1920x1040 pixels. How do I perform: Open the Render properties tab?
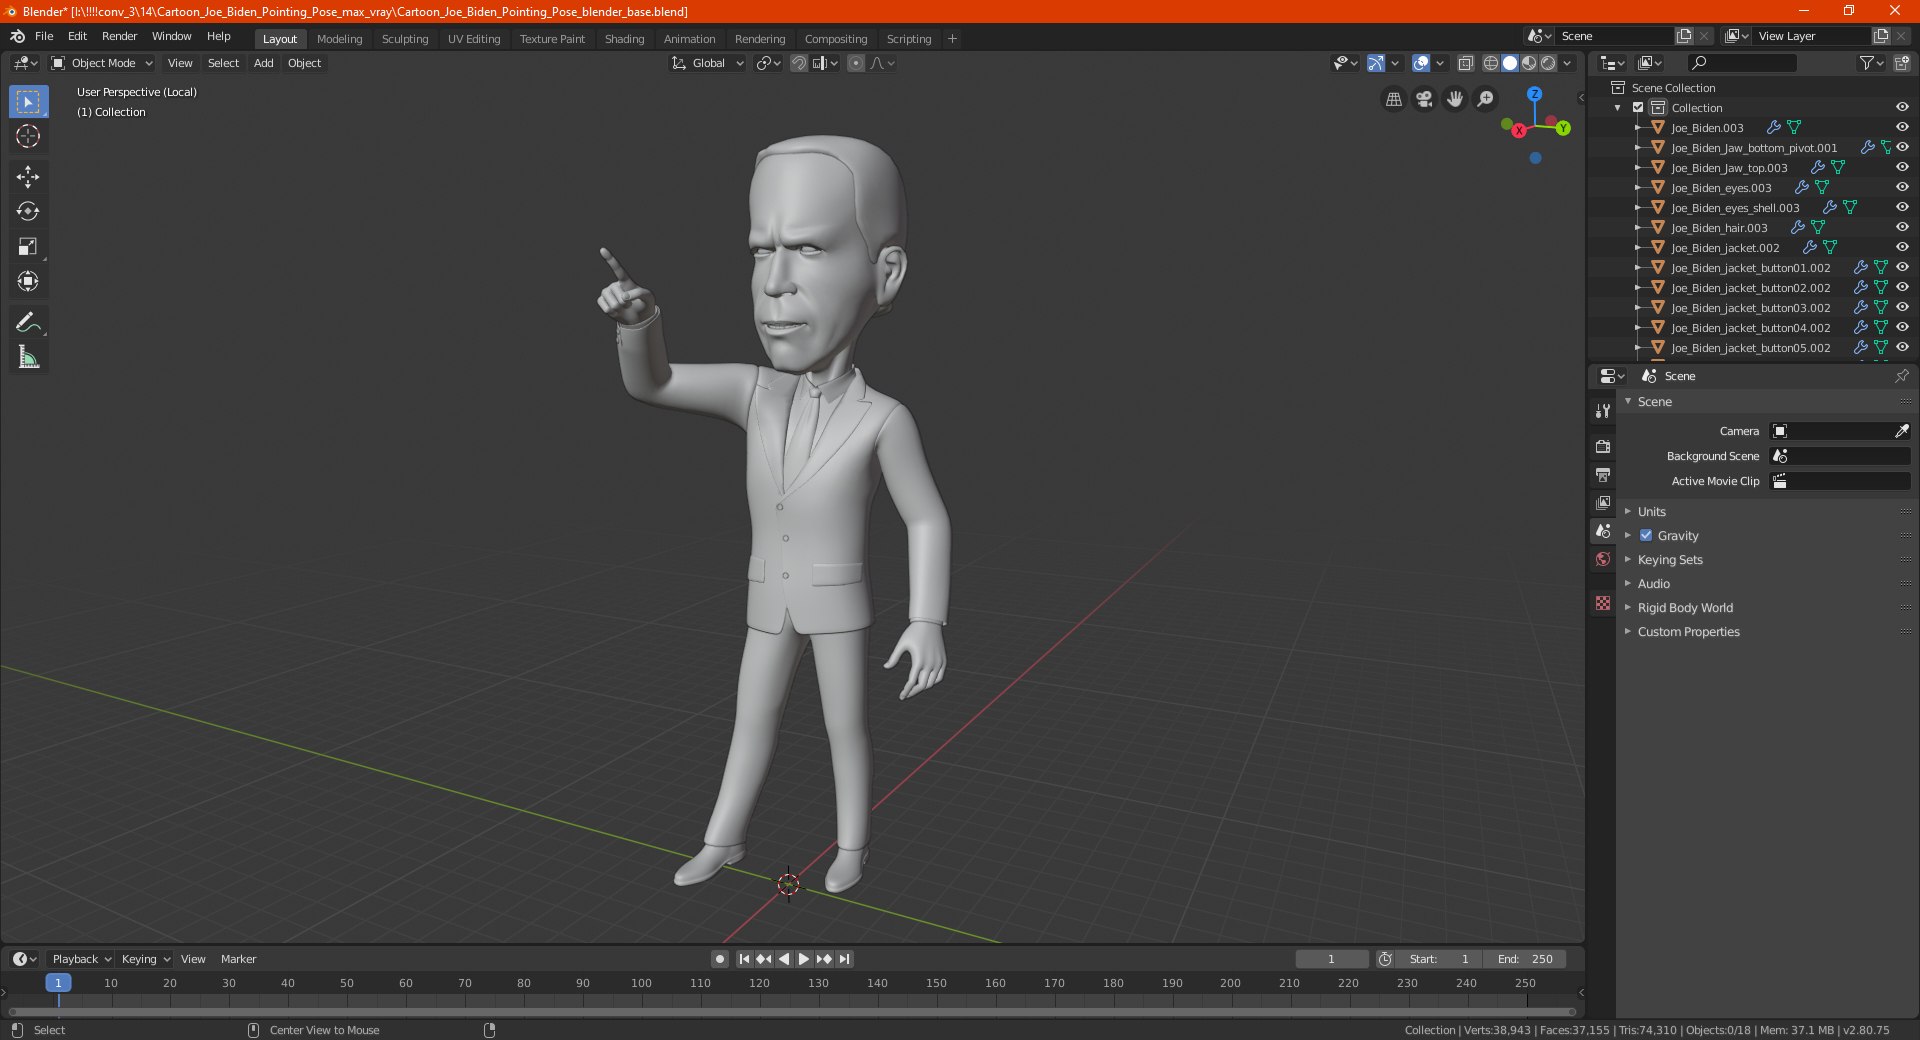tap(1603, 446)
